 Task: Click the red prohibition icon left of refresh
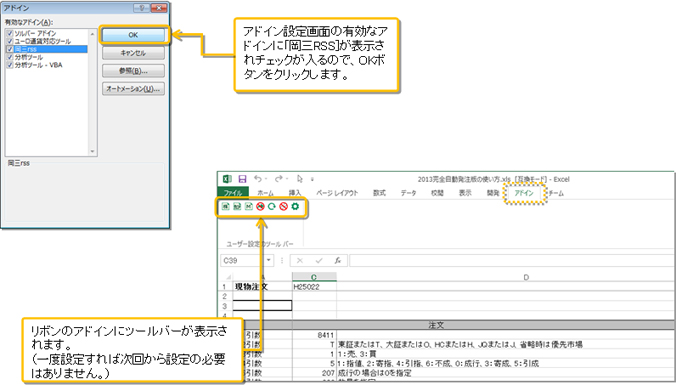(260, 207)
